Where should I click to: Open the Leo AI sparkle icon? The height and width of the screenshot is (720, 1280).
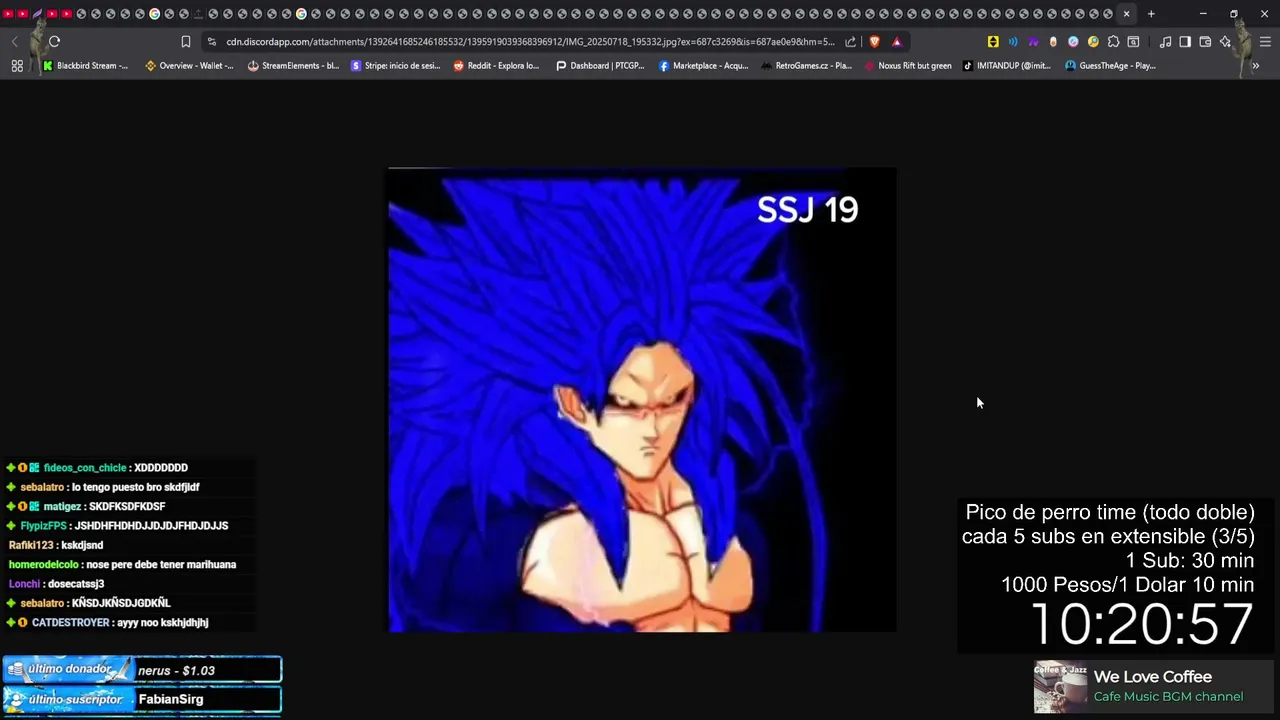pos(1225,42)
